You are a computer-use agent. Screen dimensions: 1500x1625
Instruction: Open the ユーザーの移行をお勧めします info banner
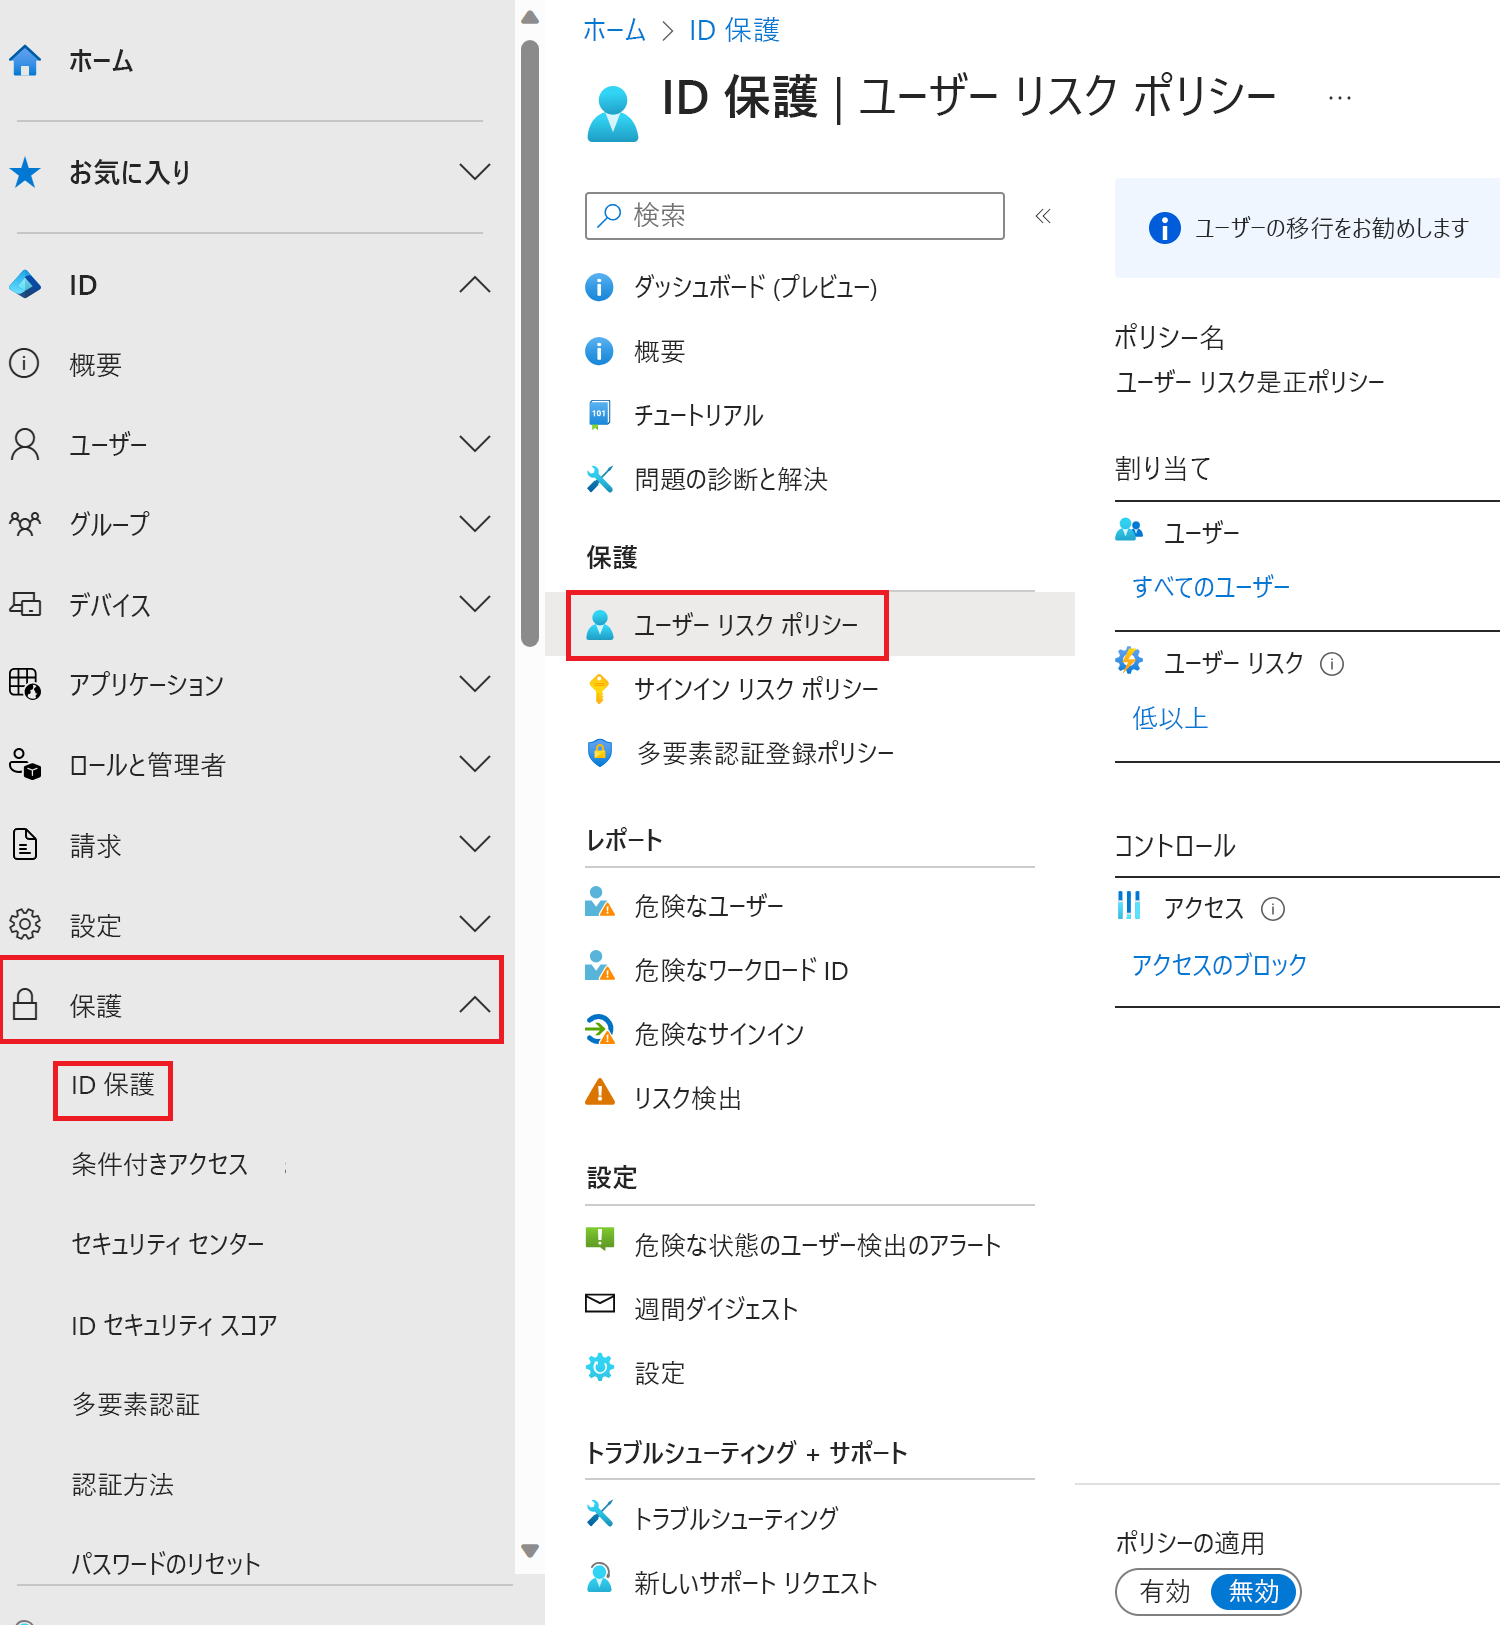(1308, 228)
